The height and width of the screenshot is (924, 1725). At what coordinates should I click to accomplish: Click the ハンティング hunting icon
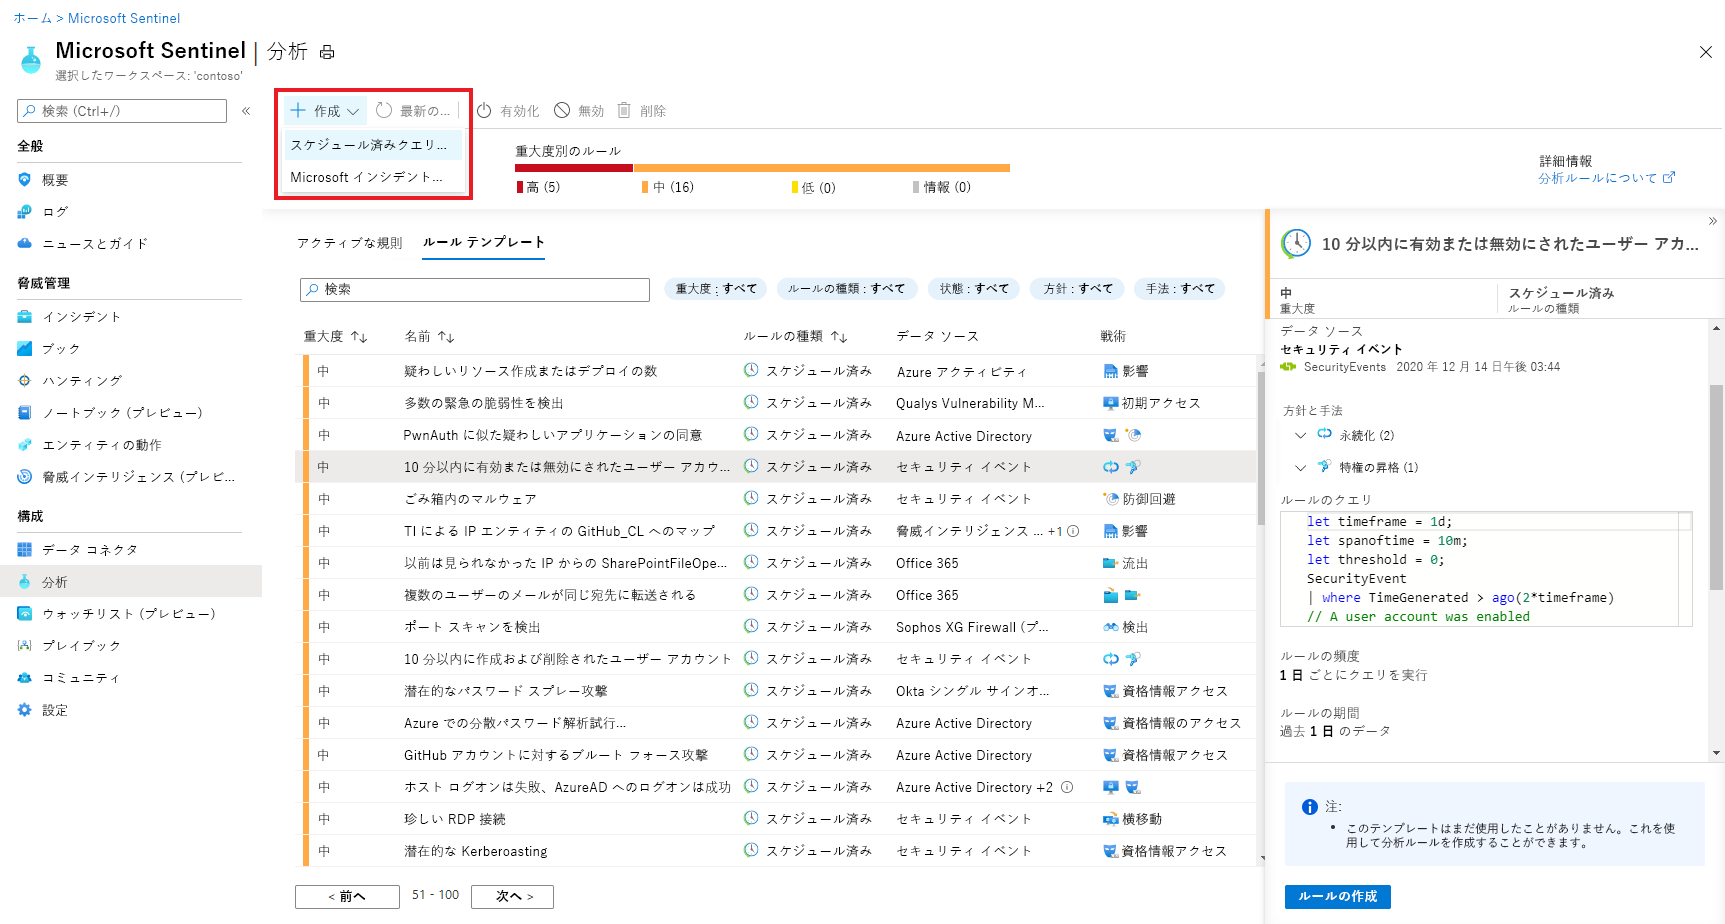click(x=25, y=381)
